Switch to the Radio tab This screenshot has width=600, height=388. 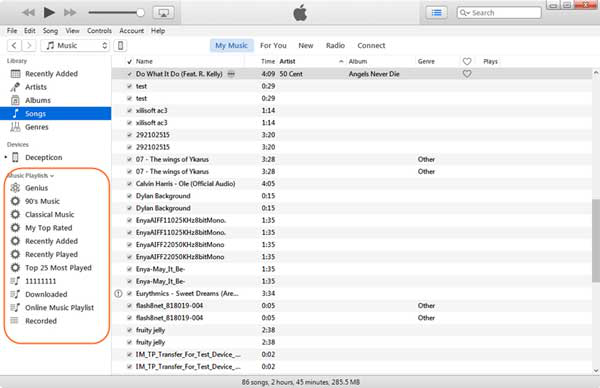coord(335,46)
